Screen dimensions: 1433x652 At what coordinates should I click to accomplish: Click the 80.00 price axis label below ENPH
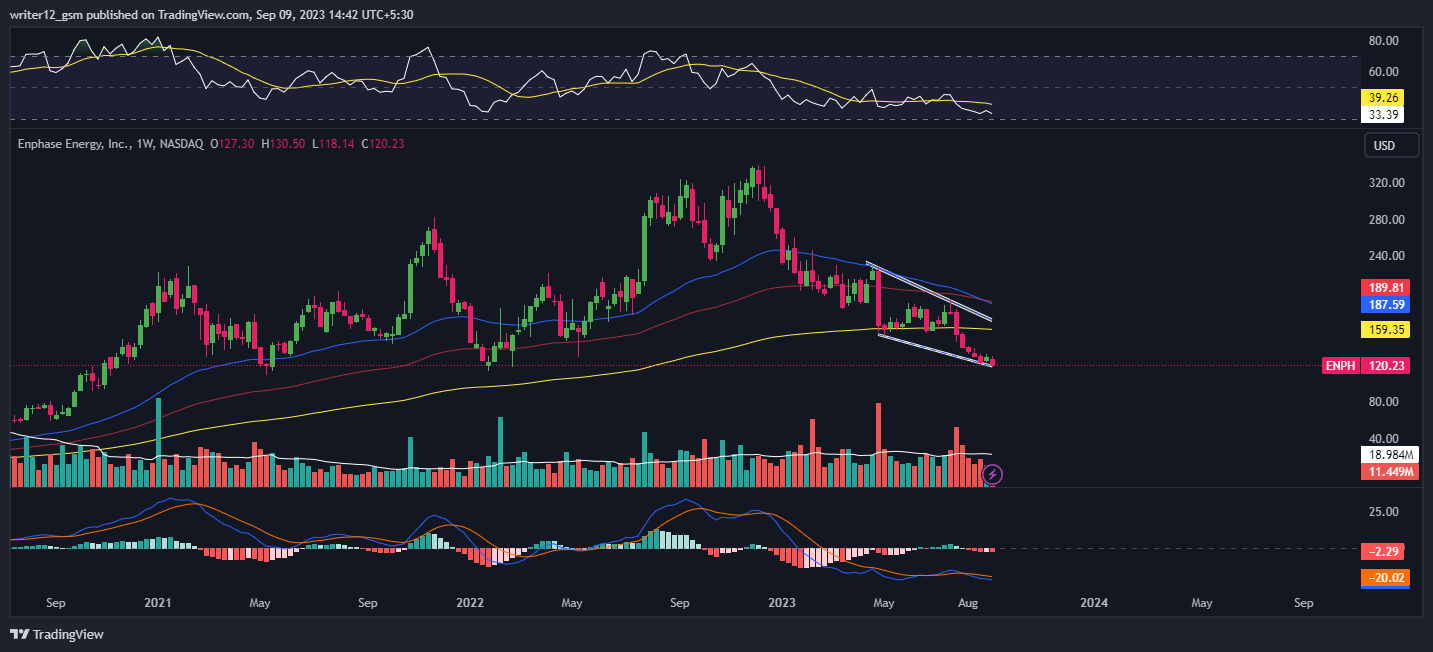[1384, 402]
